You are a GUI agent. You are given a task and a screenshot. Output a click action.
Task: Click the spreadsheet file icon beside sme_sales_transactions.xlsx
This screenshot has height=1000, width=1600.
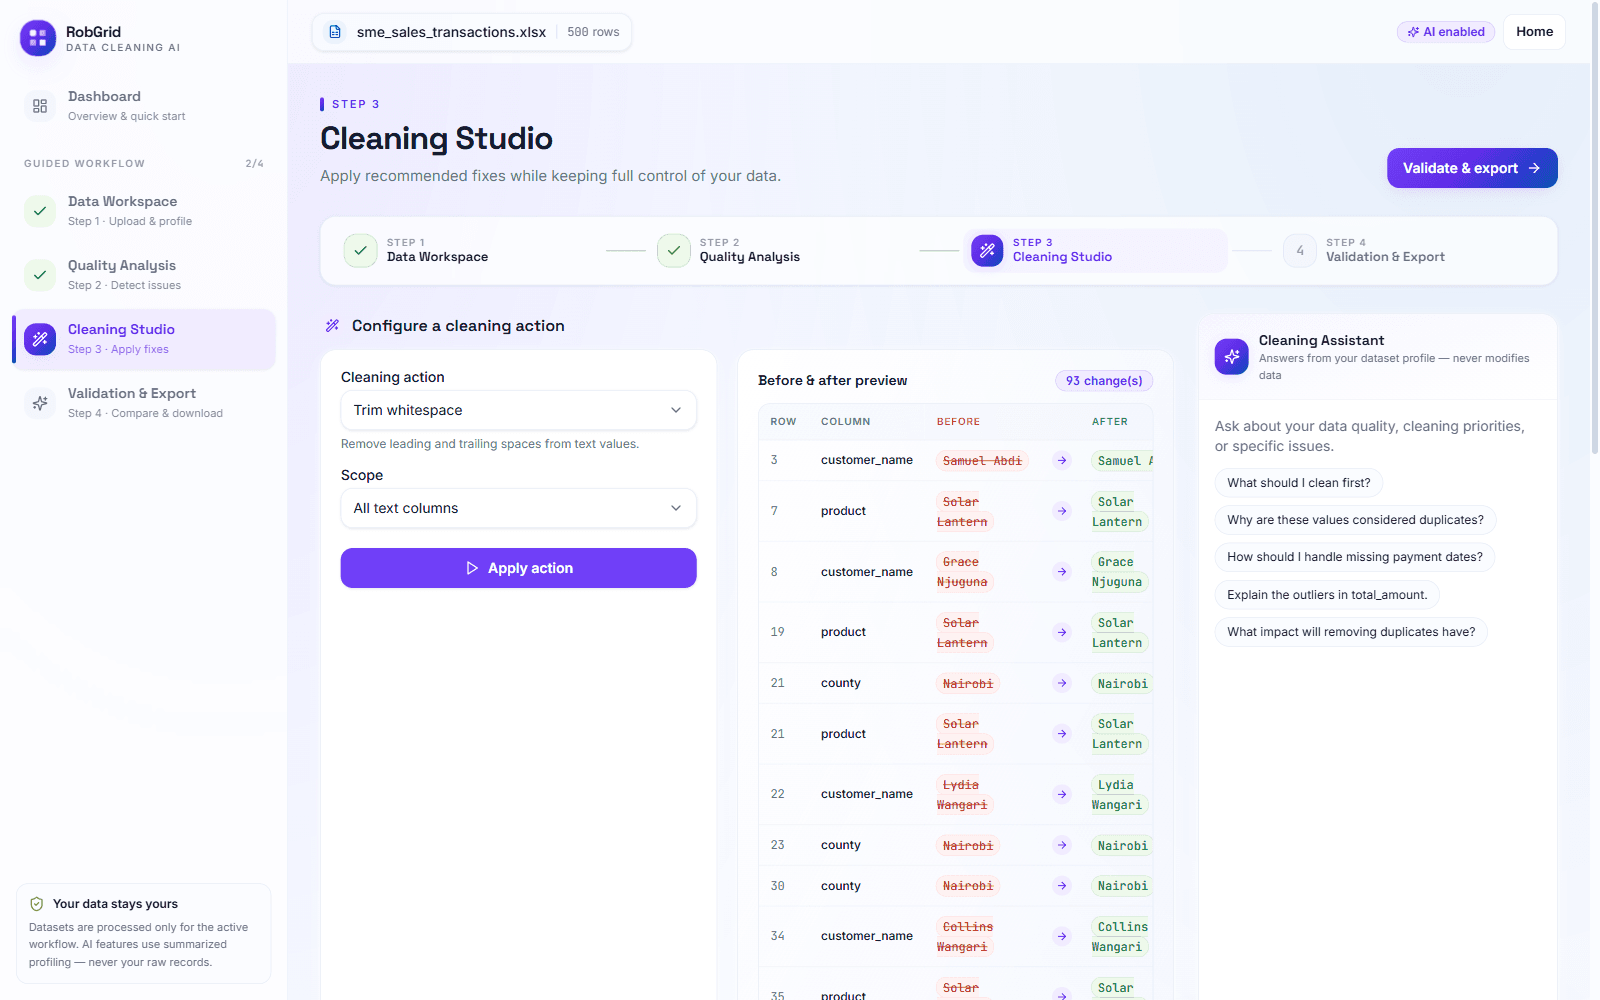coord(335,32)
